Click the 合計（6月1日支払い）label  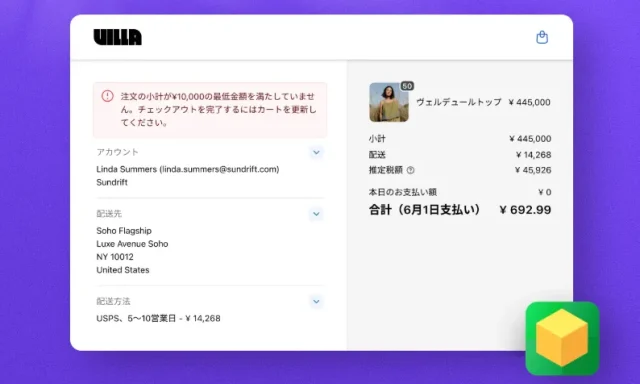coord(424,210)
